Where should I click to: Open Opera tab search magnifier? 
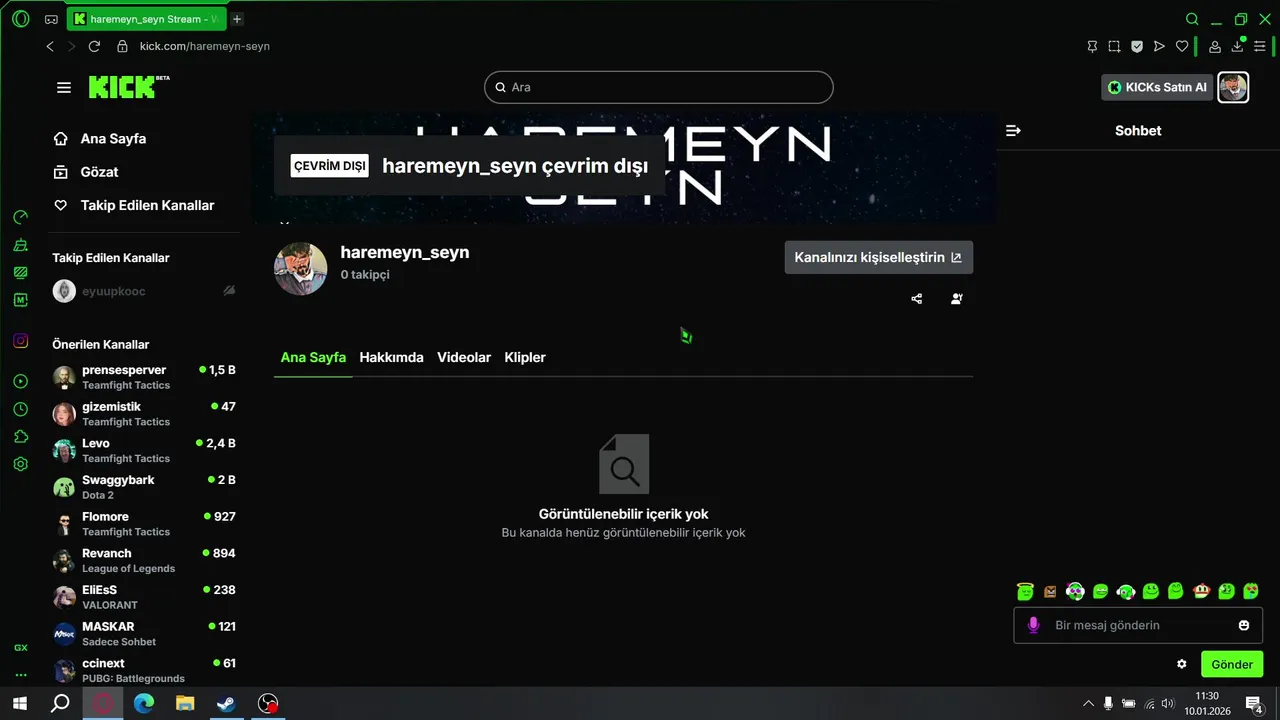tap(1192, 19)
